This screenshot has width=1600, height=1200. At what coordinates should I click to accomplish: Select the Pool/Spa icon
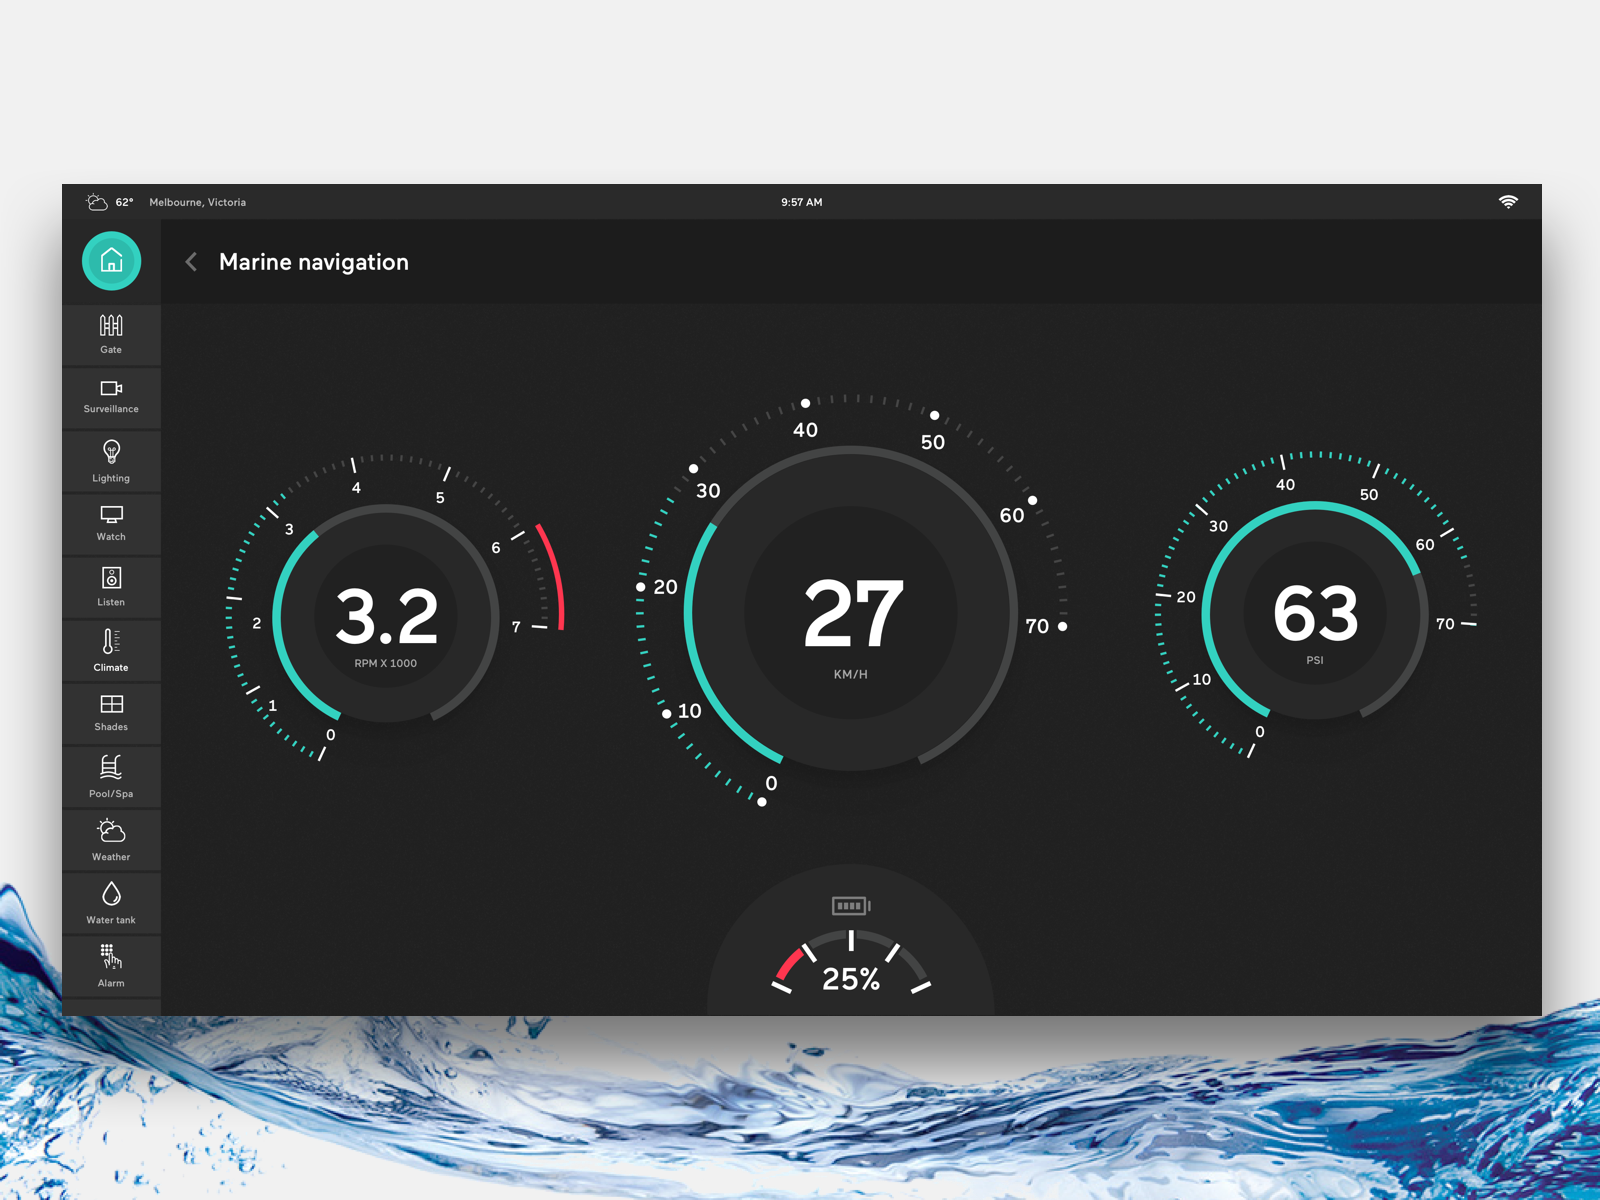pos(111,777)
